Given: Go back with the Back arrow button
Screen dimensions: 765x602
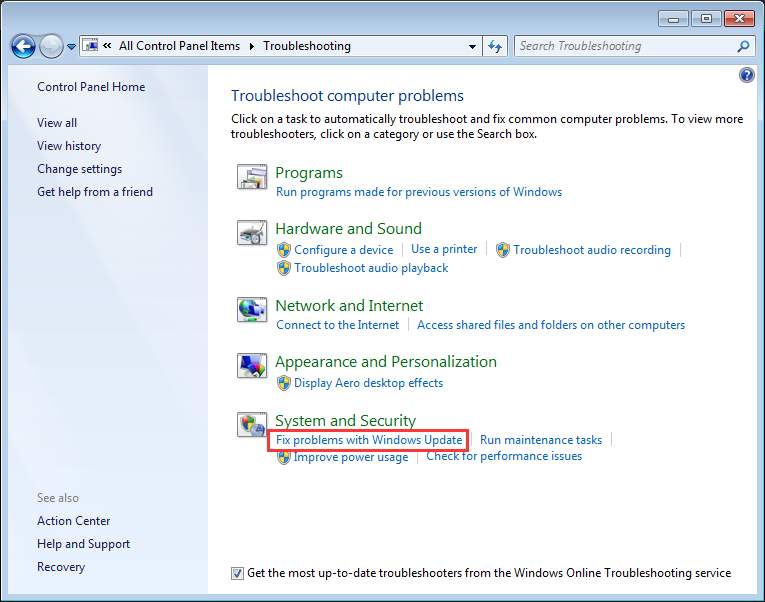Looking at the screenshot, I should pyautogui.click(x=23, y=46).
